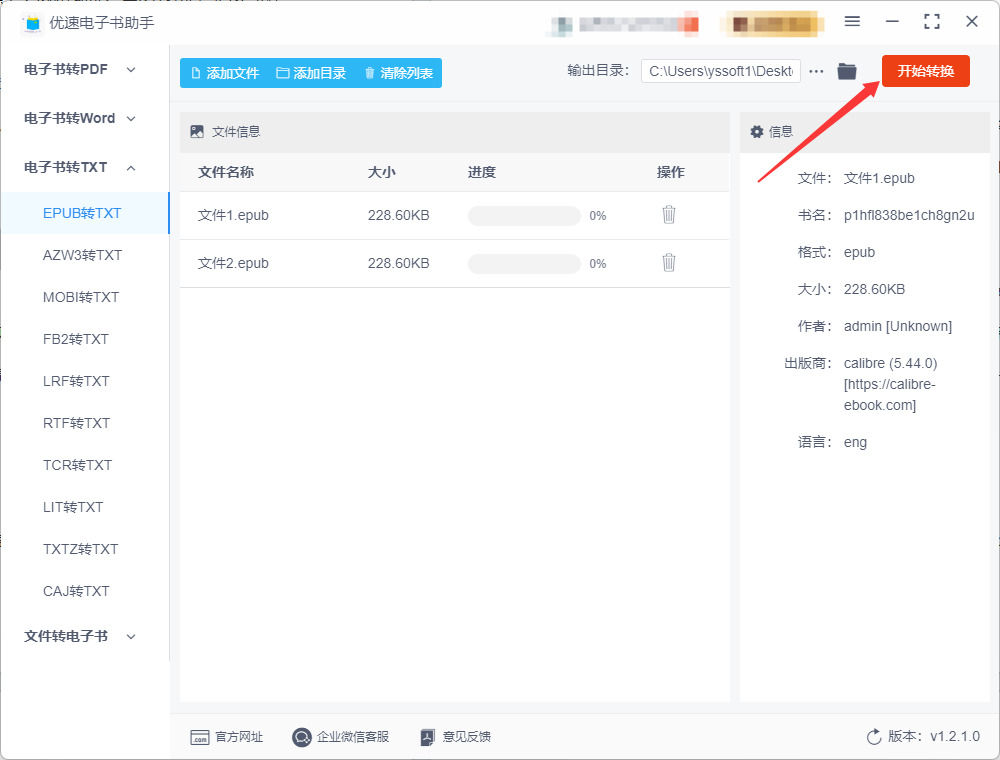Click the 优速电子书助手 app logo
The height and width of the screenshot is (760, 1000).
click(x=32, y=24)
